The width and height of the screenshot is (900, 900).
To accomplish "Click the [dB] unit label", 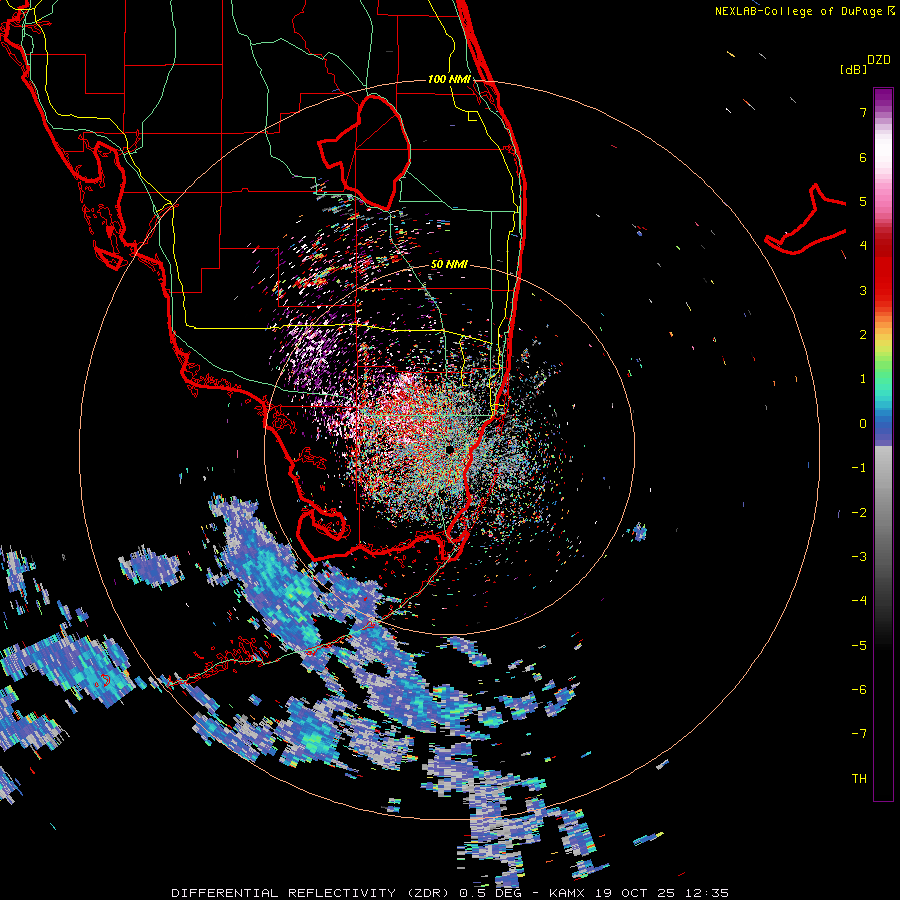I will 853,70.
